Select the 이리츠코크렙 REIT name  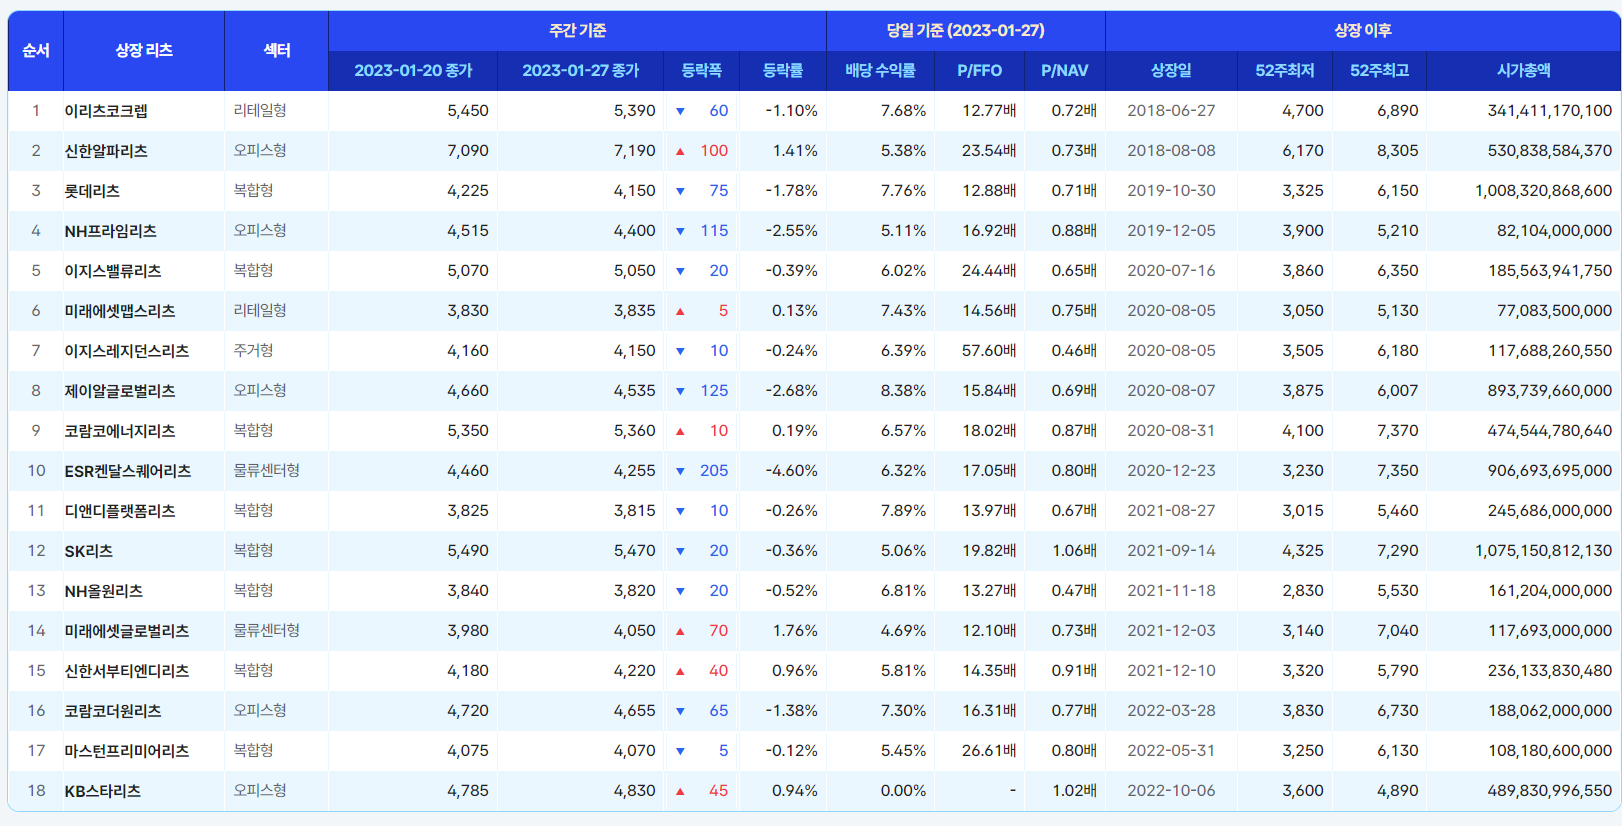pos(106,111)
